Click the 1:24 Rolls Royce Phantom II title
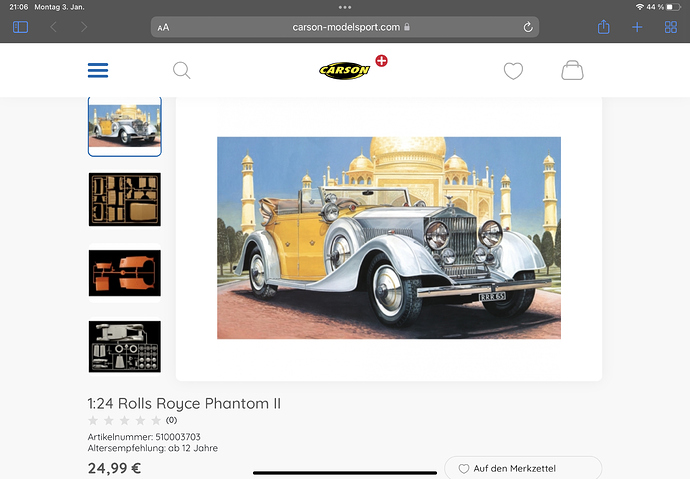 184,403
